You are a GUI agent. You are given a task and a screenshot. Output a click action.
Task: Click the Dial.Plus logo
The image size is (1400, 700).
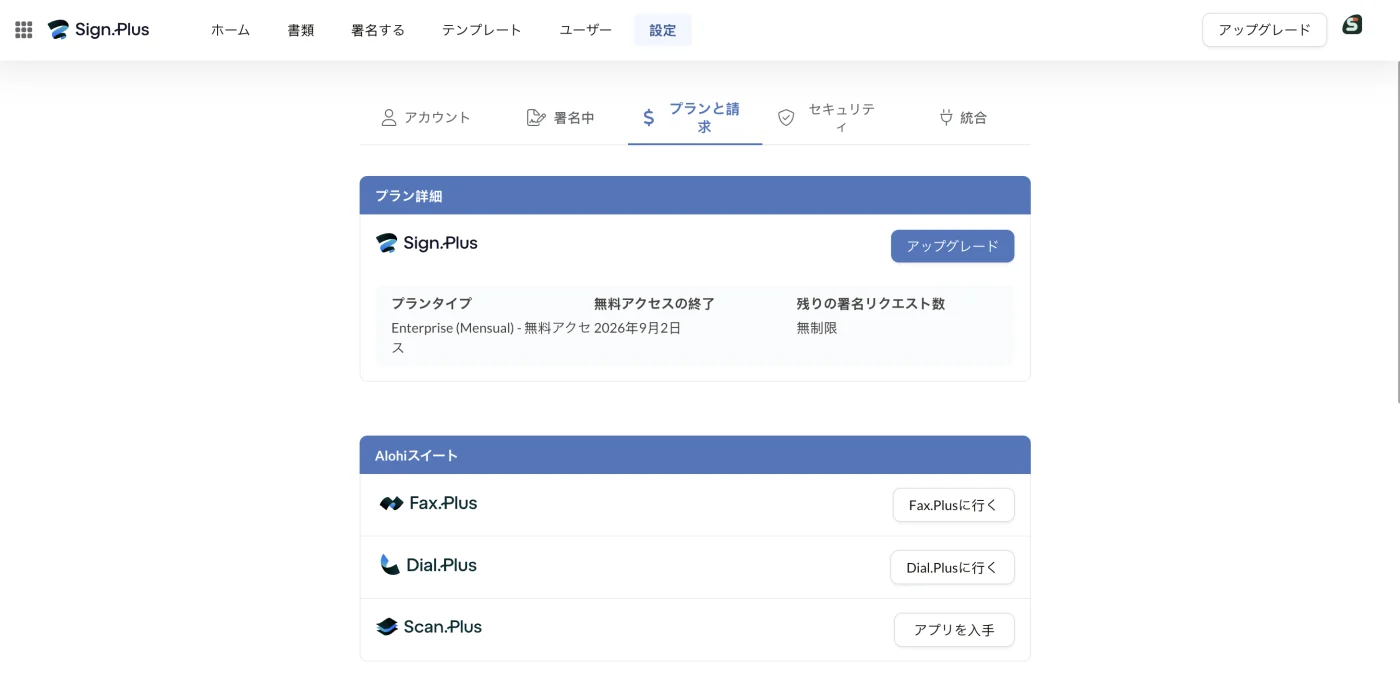coord(428,565)
